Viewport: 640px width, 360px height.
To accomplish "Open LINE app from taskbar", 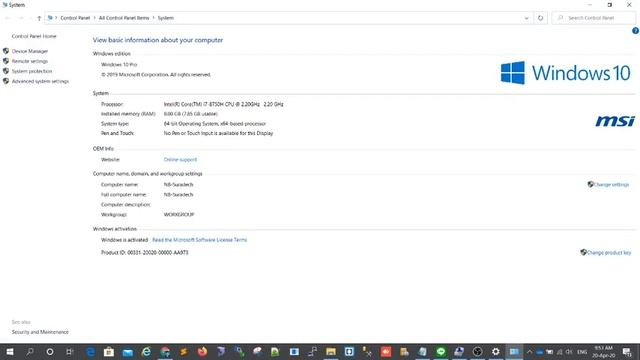I will coord(441,352).
